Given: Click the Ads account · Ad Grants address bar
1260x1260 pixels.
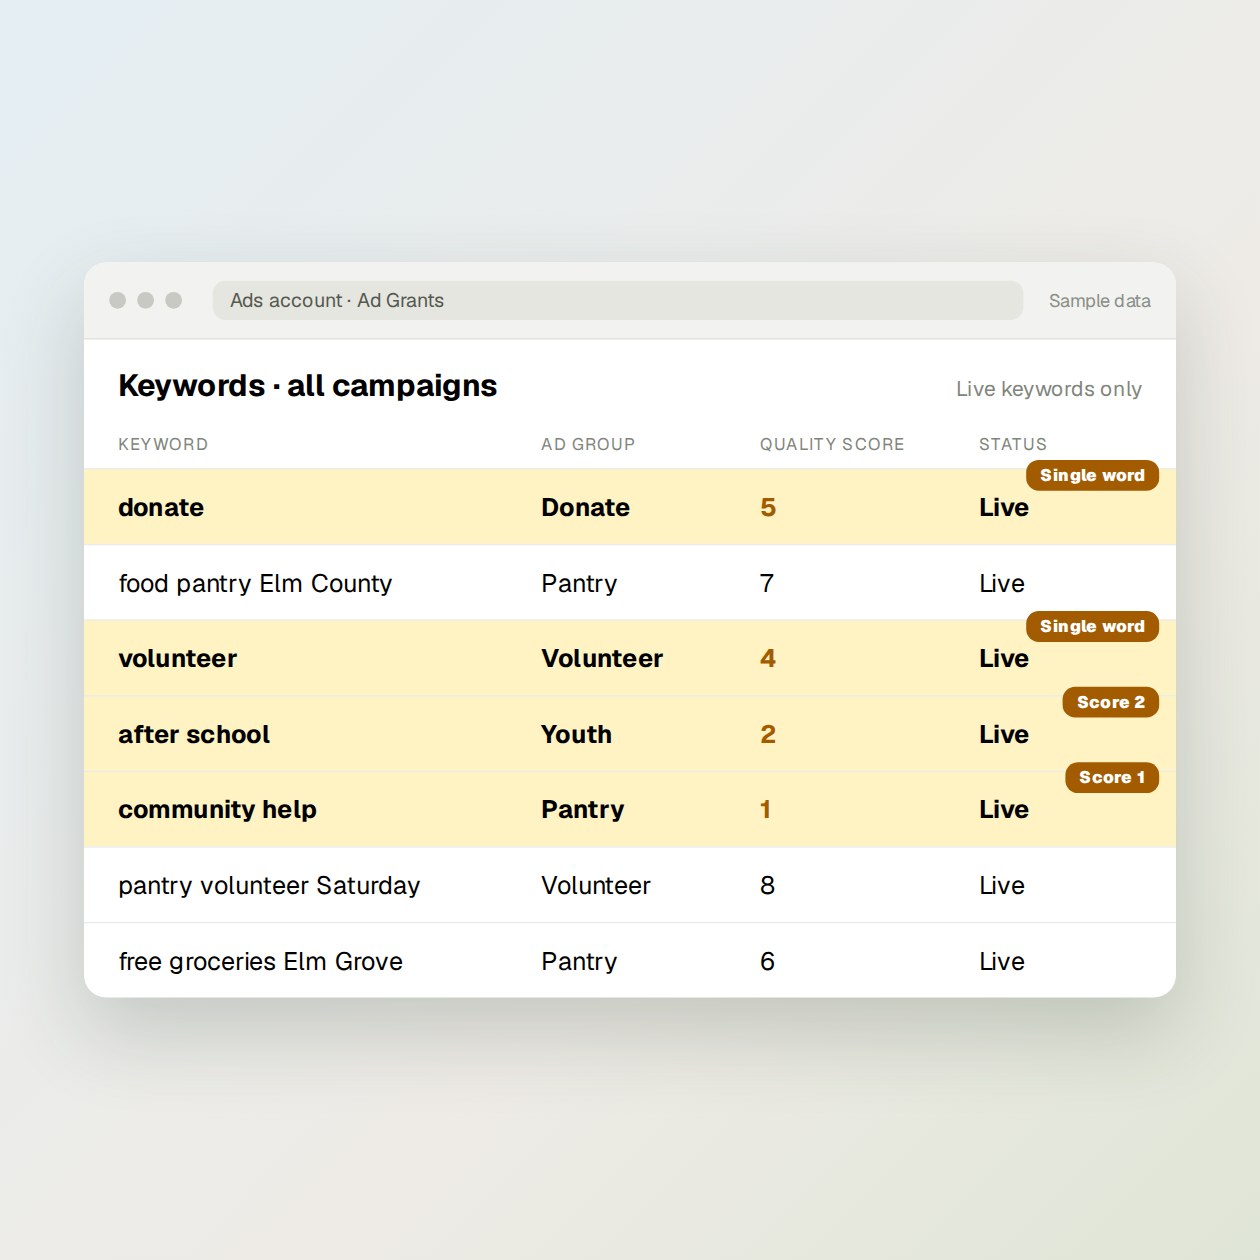Looking at the screenshot, I should tap(617, 300).
